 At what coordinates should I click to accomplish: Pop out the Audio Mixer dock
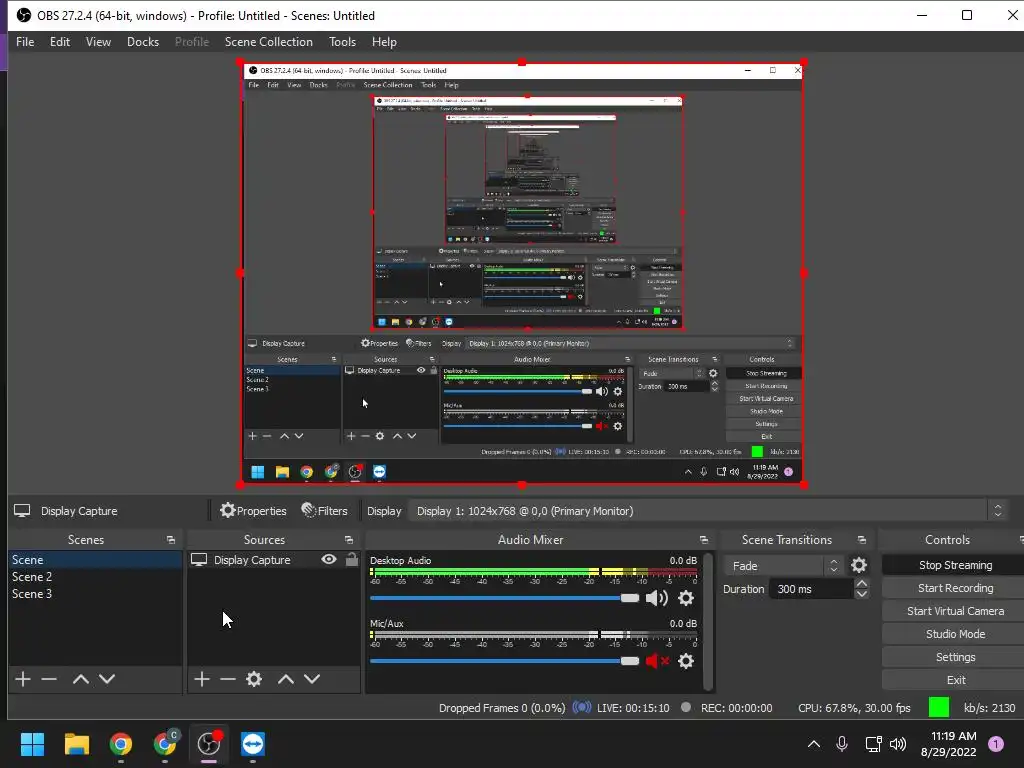(704, 540)
